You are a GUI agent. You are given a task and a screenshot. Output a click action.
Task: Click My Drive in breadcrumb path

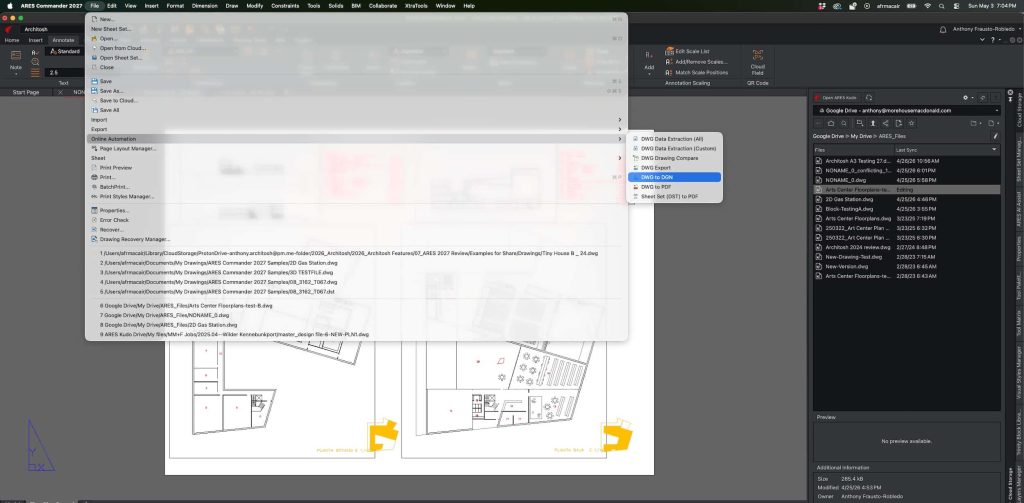861,136
